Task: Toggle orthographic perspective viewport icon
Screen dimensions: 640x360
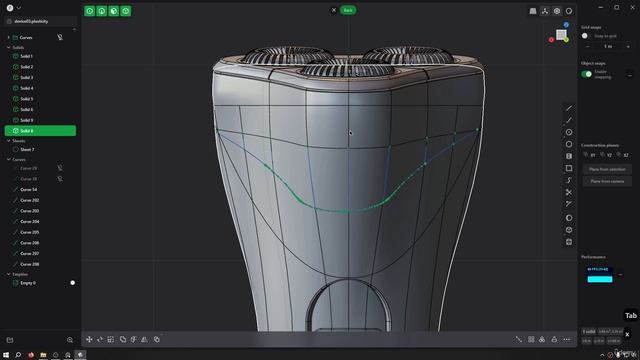Action: coord(533,11)
